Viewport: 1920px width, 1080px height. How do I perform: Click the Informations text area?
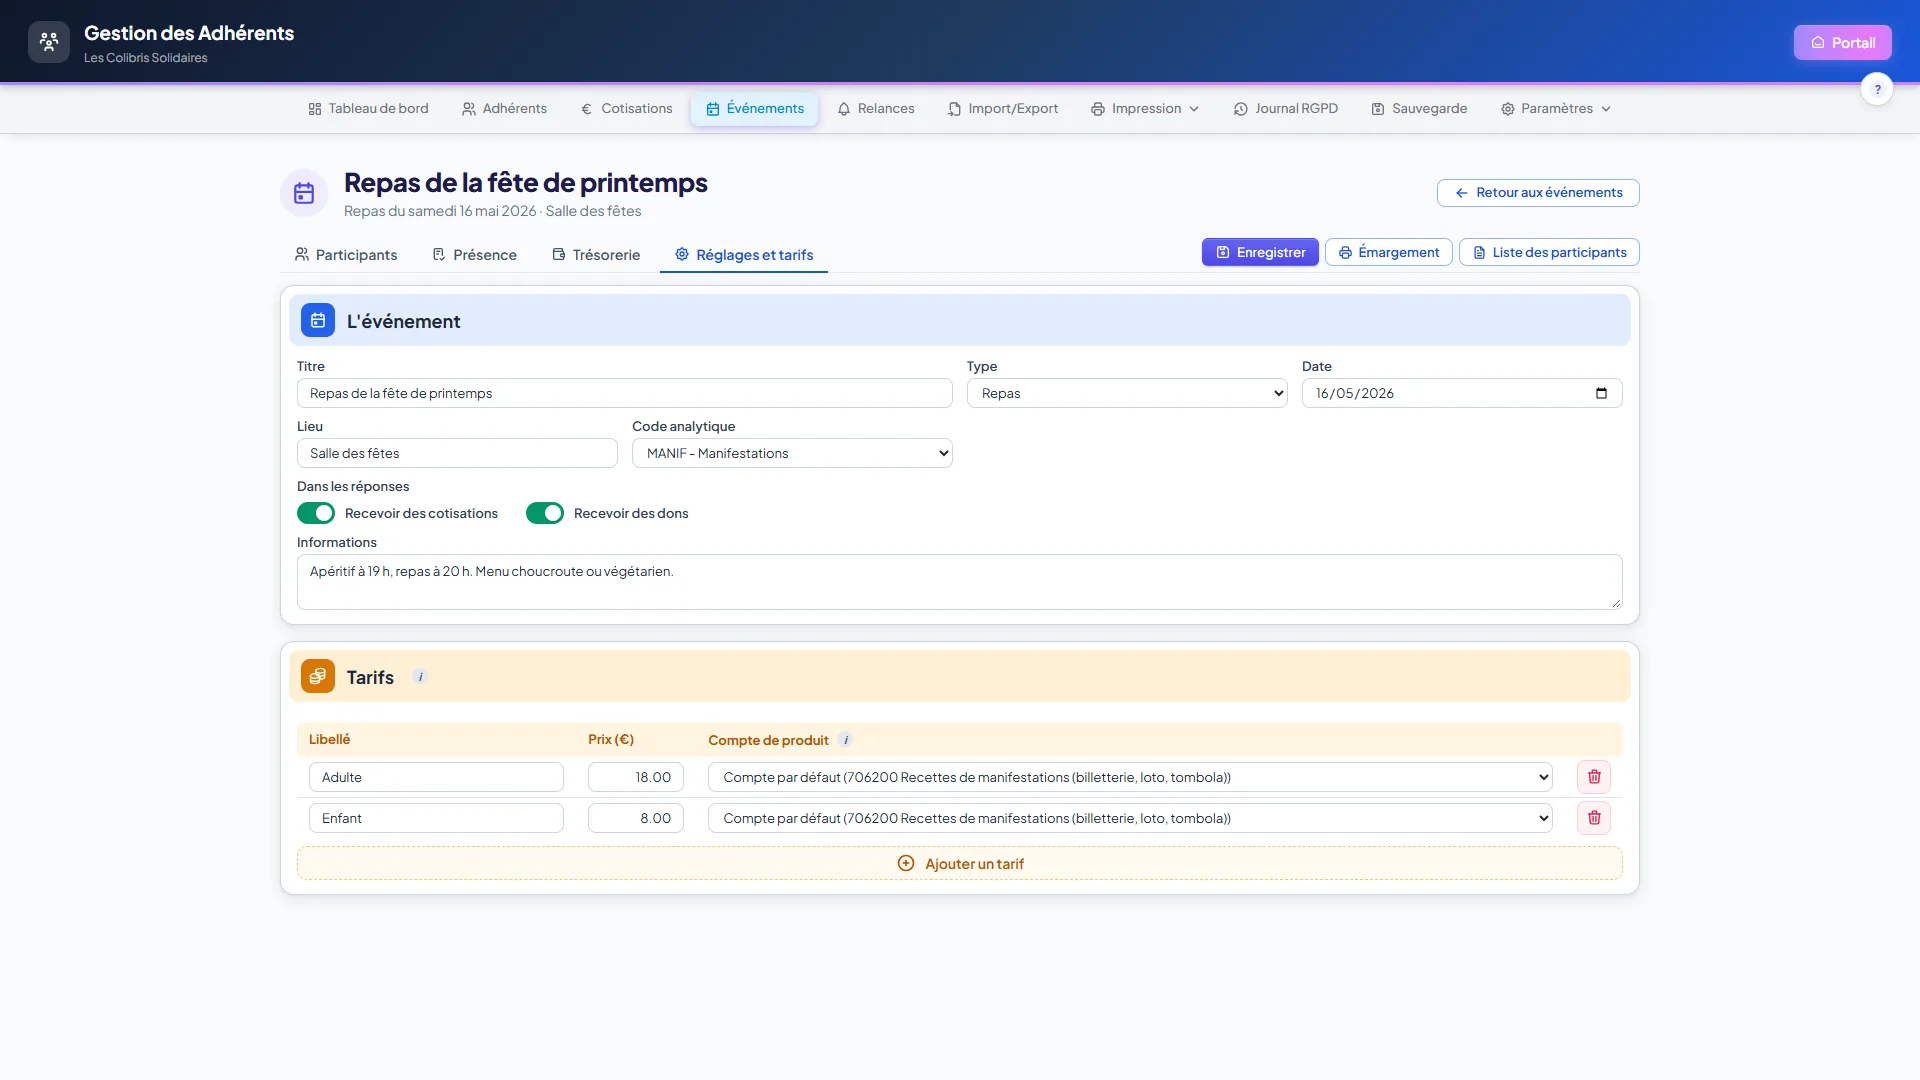click(x=960, y=582)
